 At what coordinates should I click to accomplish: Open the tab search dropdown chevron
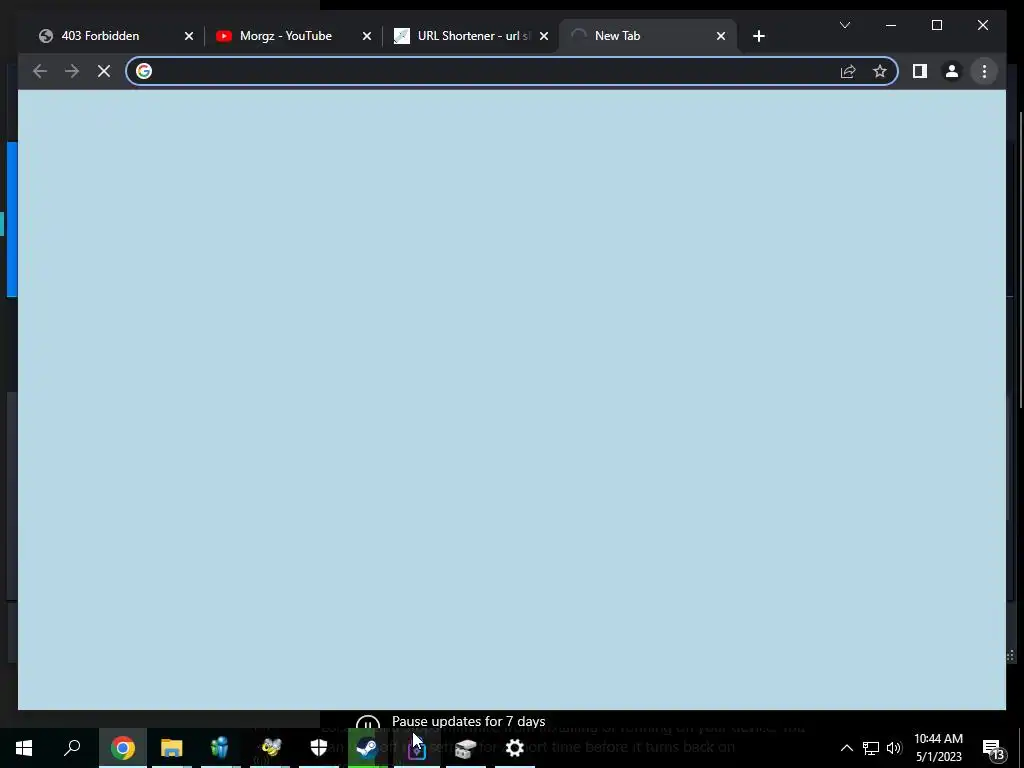[844, 25]
